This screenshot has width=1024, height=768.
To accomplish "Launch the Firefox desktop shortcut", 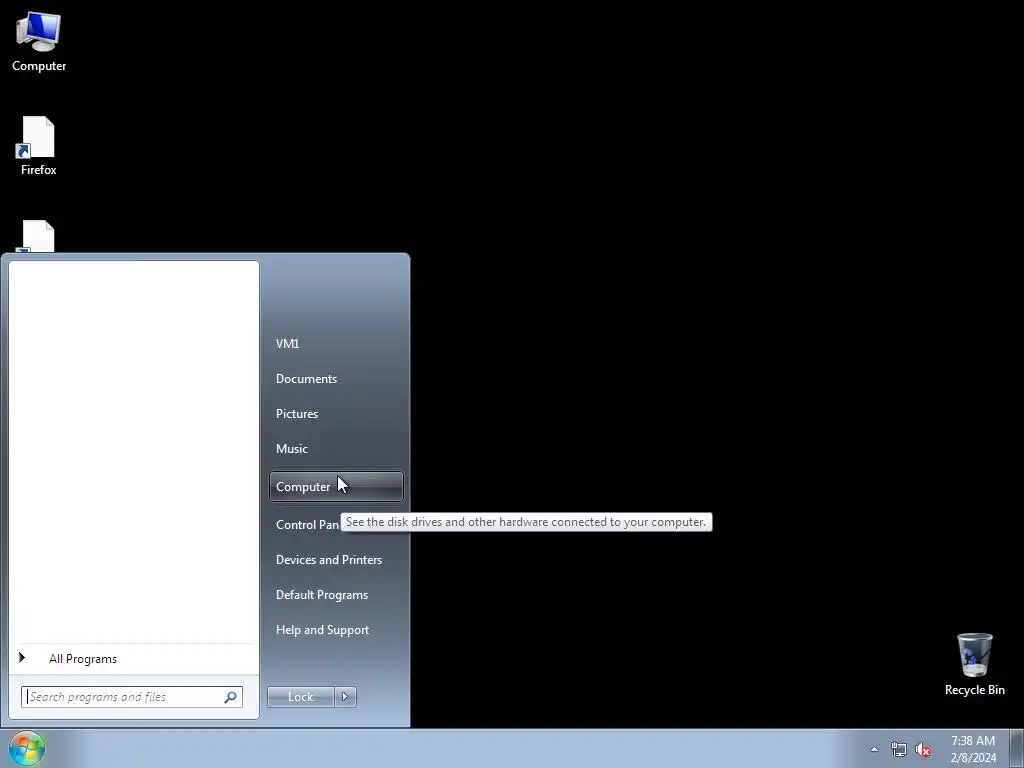I will [39, 146].
